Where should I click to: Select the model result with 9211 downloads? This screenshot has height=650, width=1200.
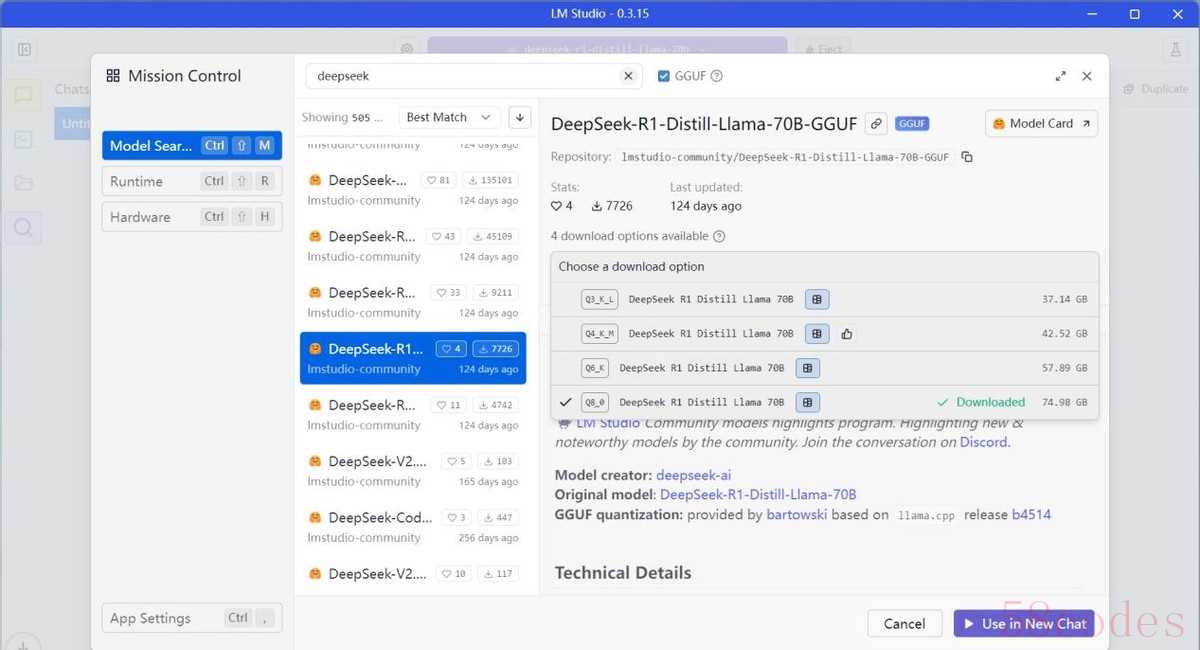pyautogui.click(x=413, y=302)
